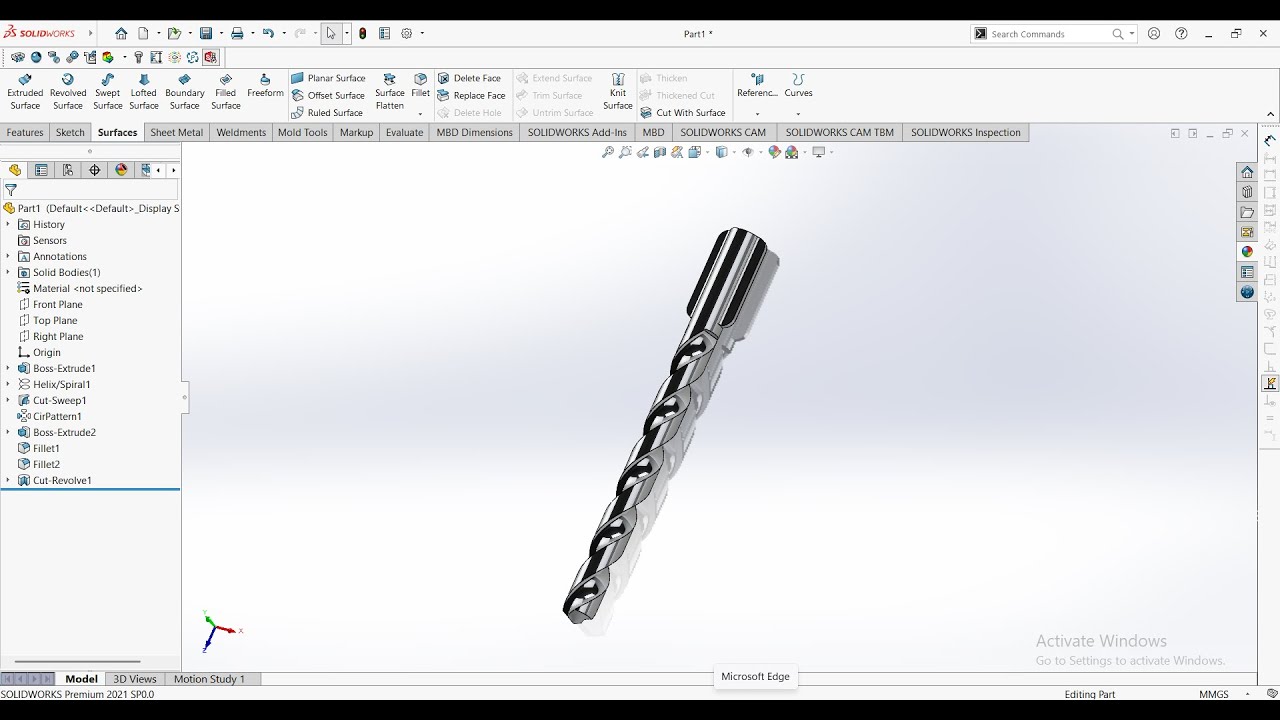The width and height of the screenshot is (1280, 720).
Task: Expand Solid Bodies(1) node
Action: click(8, 272)
